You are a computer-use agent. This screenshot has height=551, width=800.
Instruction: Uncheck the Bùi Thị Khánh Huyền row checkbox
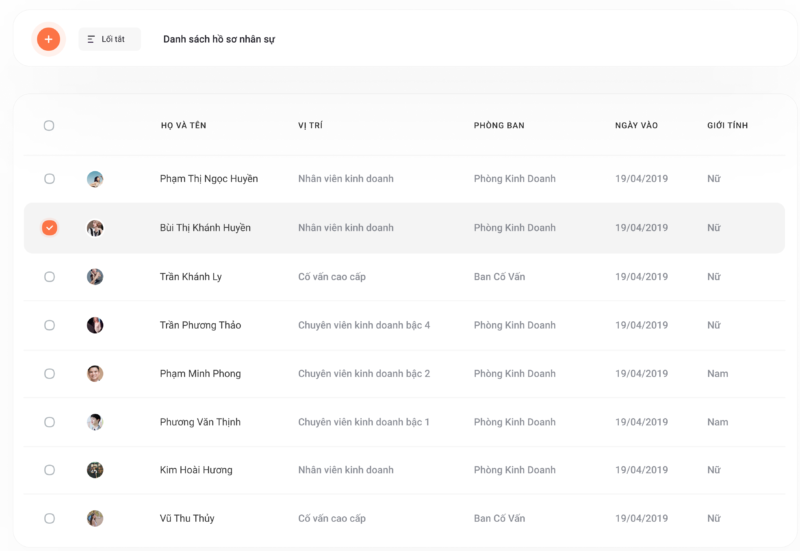coord(49,228)
